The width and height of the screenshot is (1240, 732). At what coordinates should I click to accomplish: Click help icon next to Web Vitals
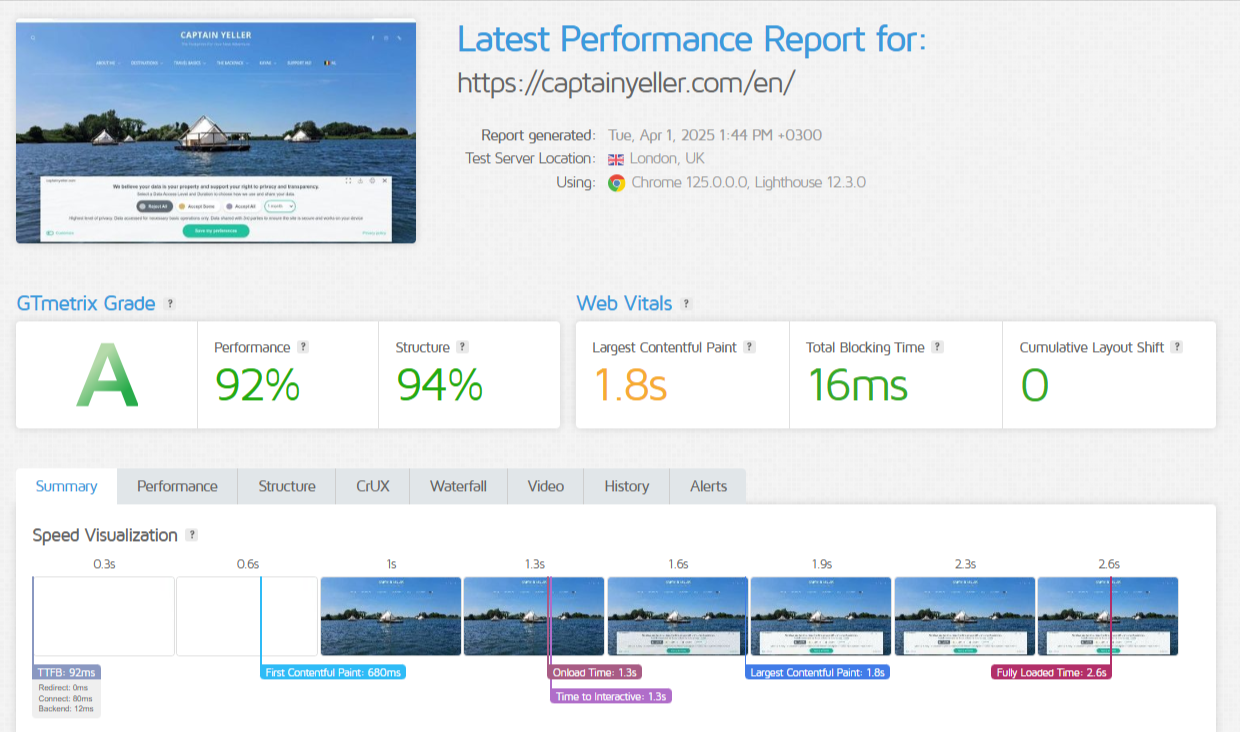687,304
